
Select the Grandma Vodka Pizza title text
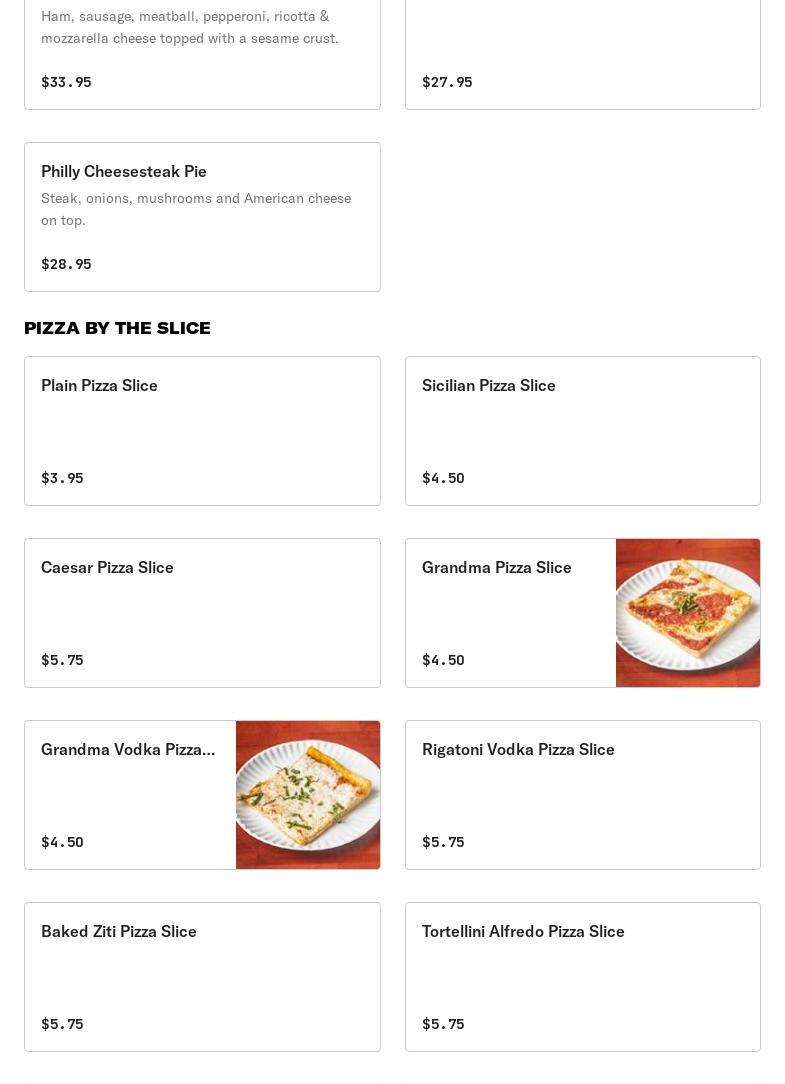click(x=128, y=749)
